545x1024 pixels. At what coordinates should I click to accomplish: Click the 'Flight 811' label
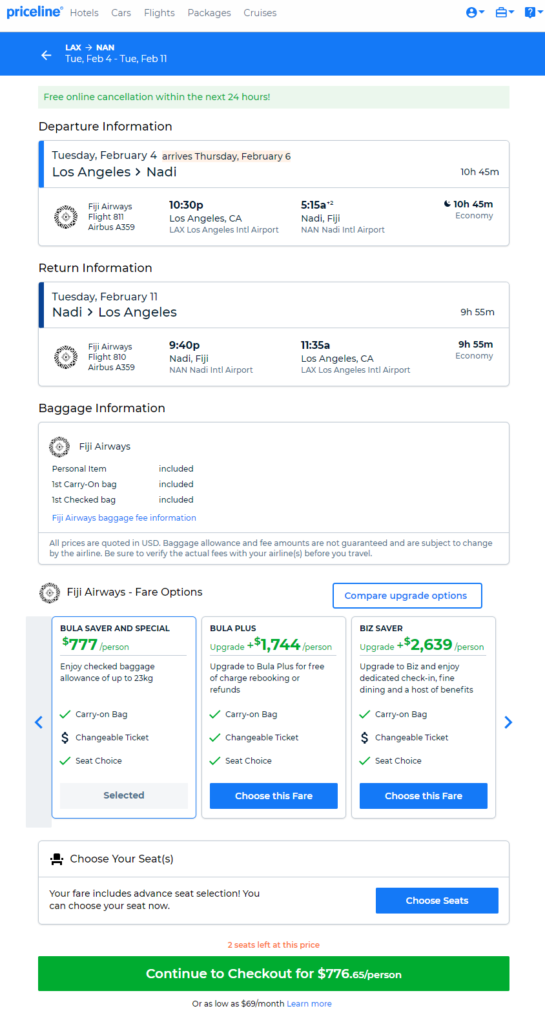[x=106, y=217]
